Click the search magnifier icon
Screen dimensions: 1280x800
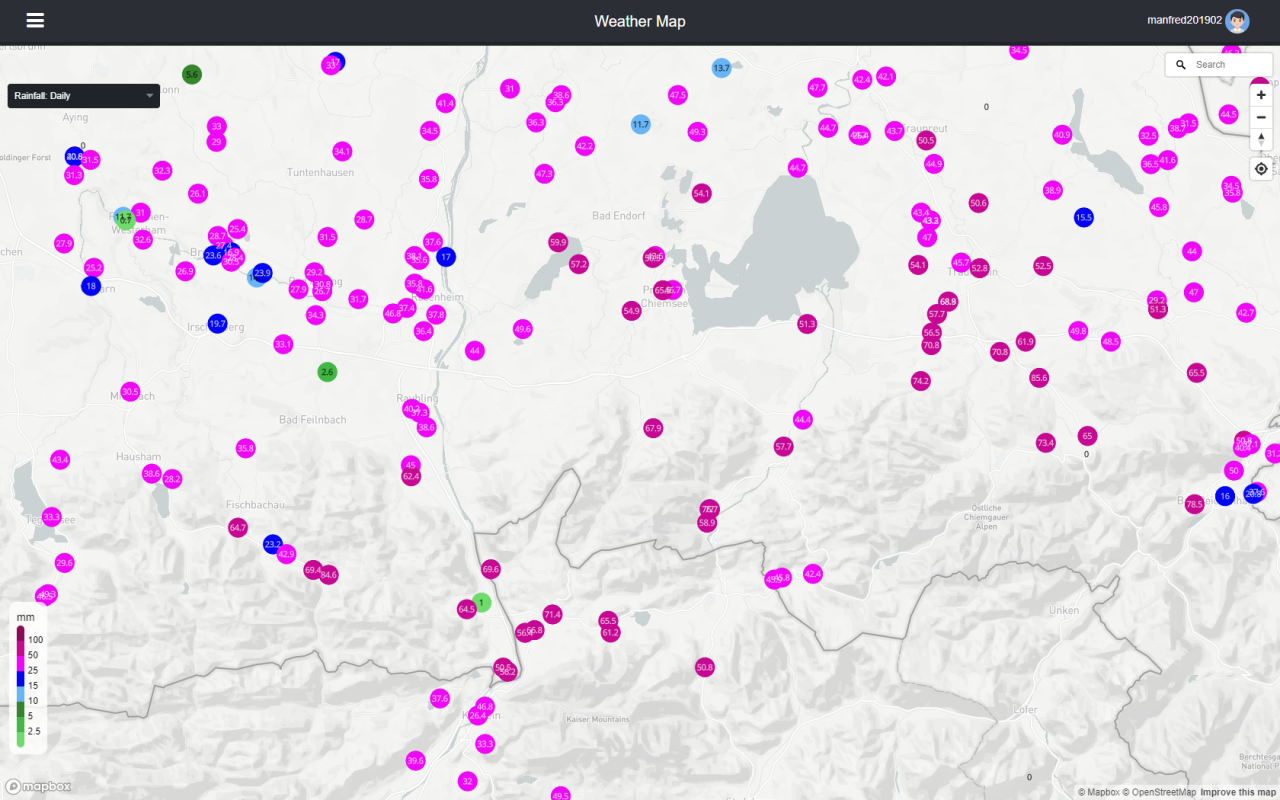(x=1181, y=65)
